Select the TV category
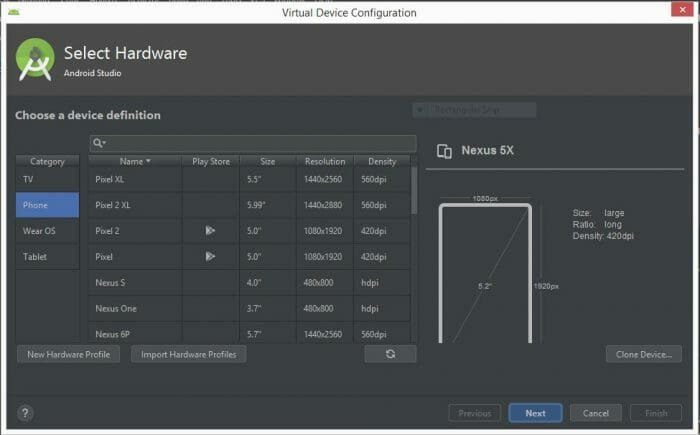The height and width of the screenshot is (435, 700). pos(47,180)
